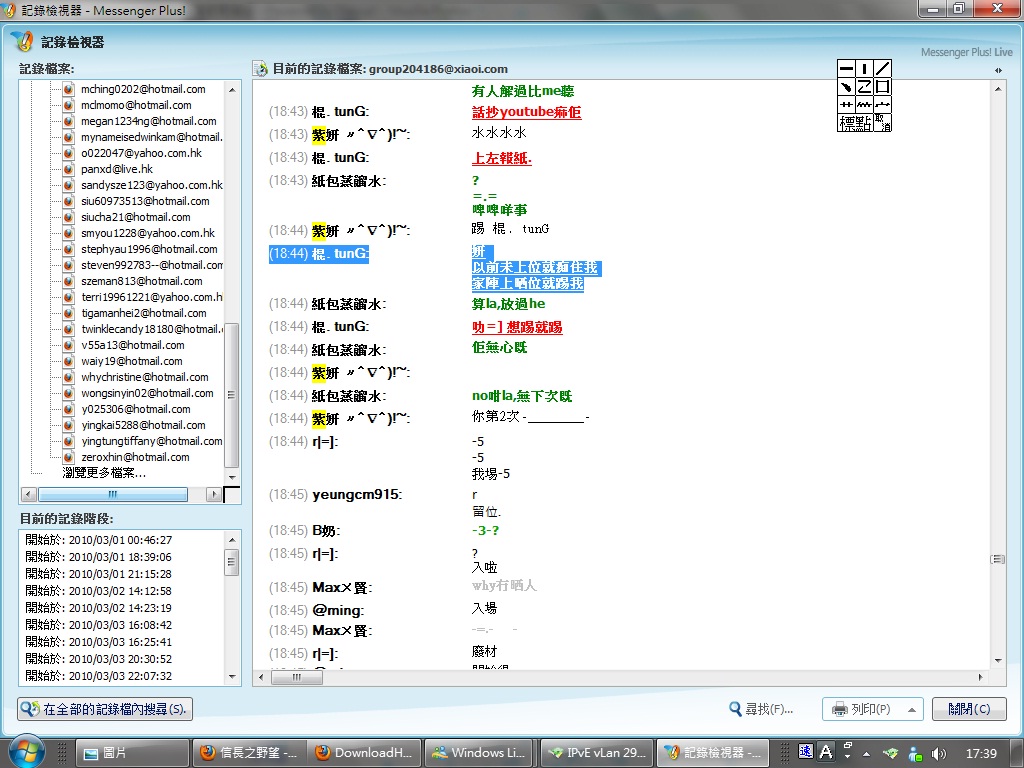Click 瀏覽更多檔案... to browse more files
Image resolution: width=1024 pixels, height=768 pixels.
[104, 473]
